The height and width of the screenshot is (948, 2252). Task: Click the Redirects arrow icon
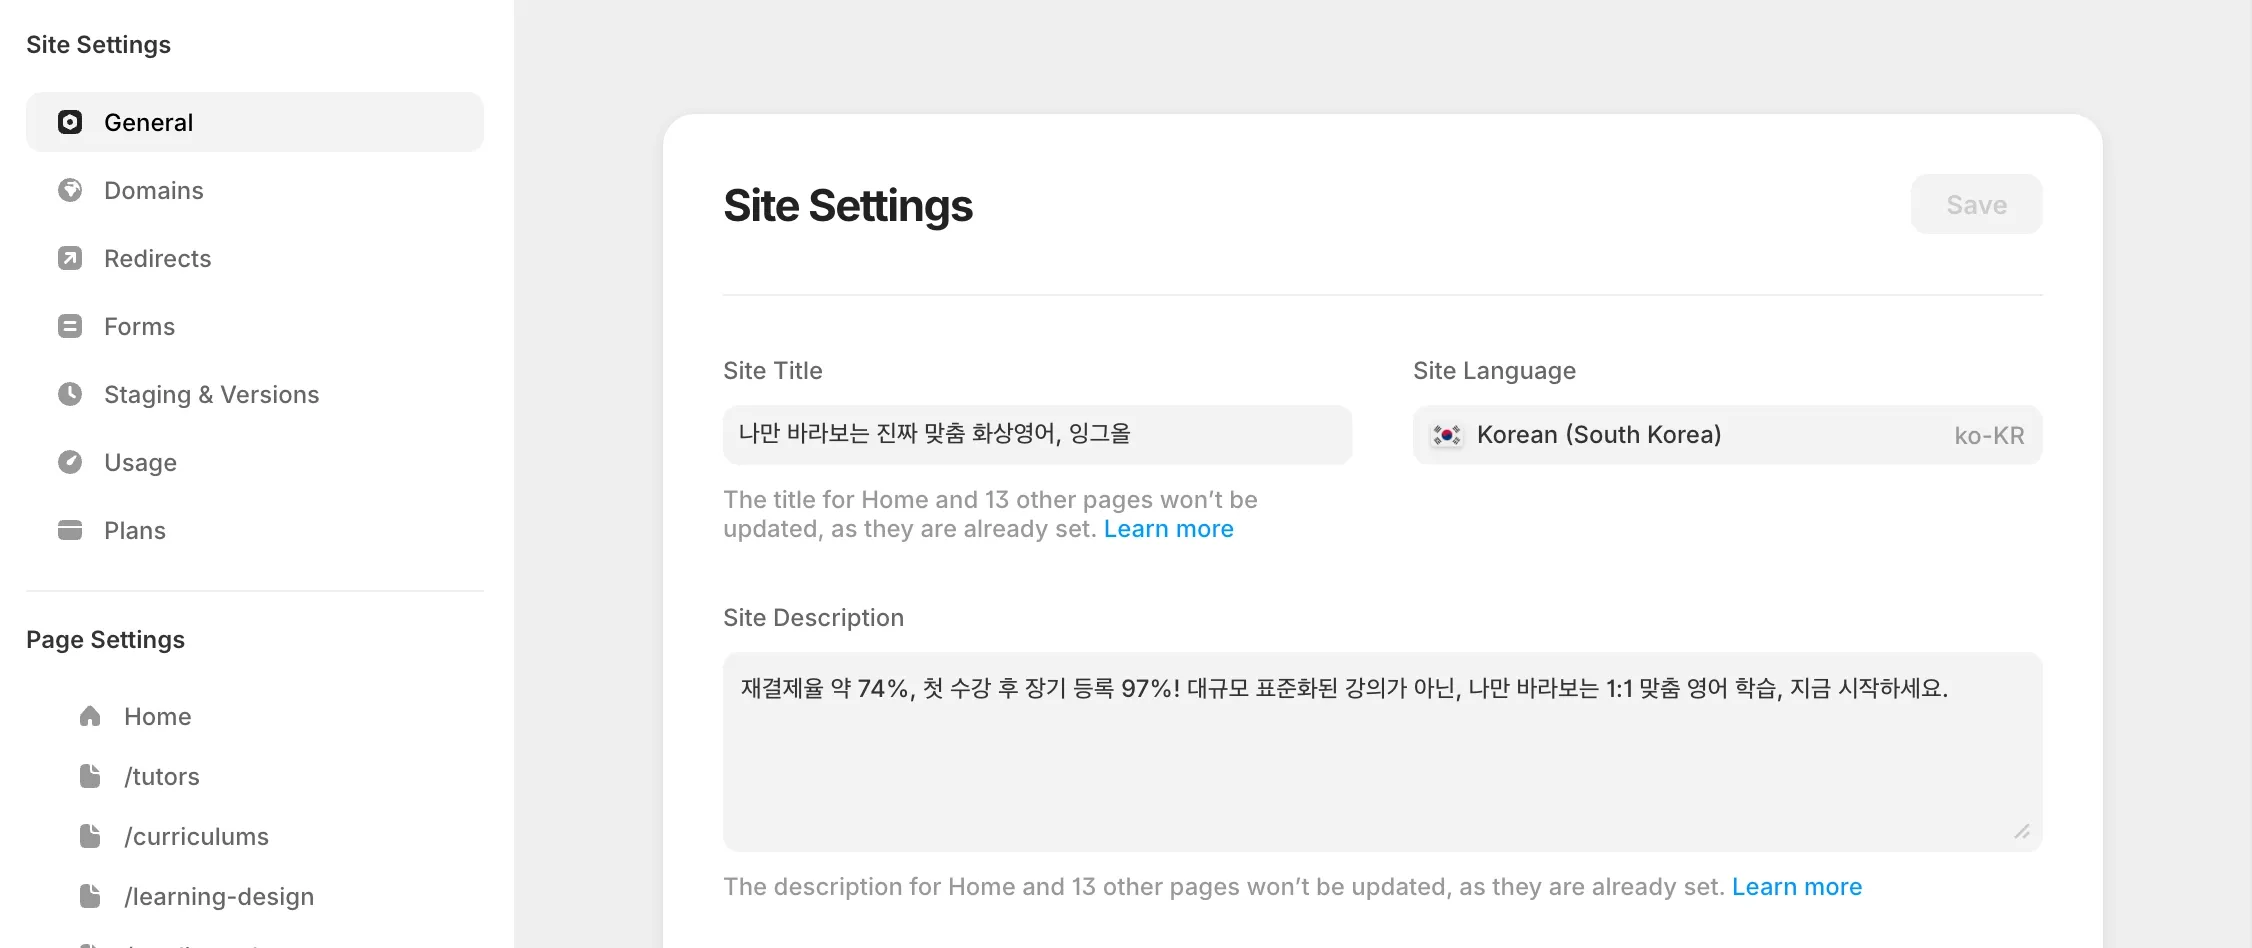(x=70, y=258)
